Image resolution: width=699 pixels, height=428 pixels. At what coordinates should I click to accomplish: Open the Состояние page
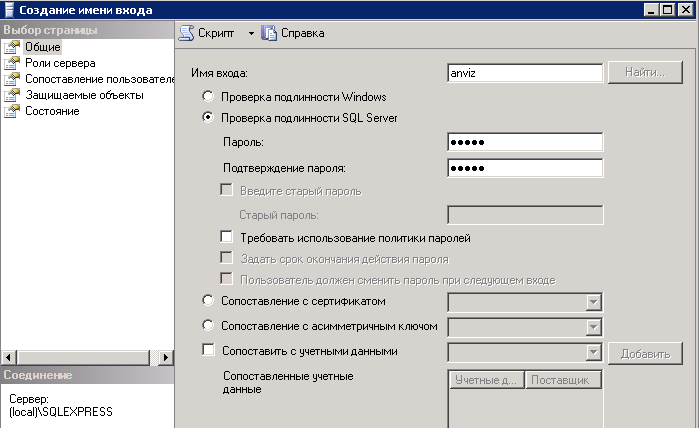[52, 111]
